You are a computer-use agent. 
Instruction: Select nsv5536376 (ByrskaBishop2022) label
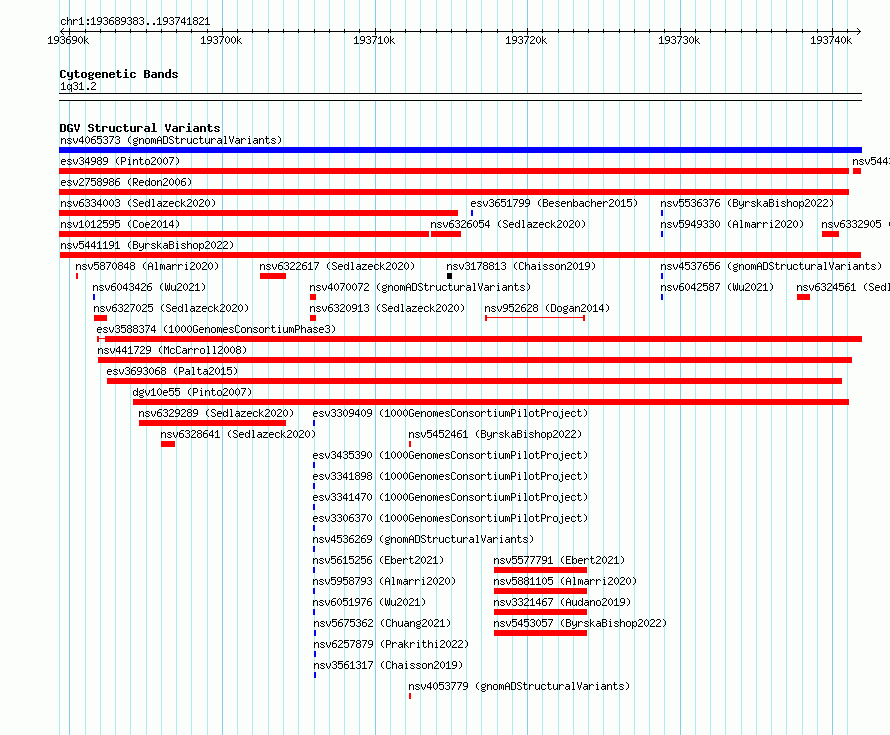[747, 203]
